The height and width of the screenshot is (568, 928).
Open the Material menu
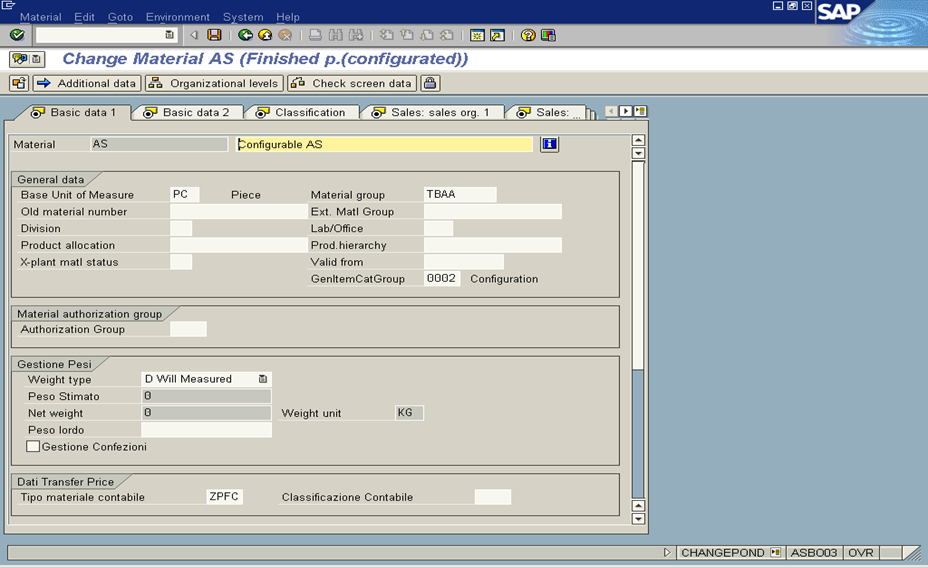pyautogui.click(x=40, y=17)
